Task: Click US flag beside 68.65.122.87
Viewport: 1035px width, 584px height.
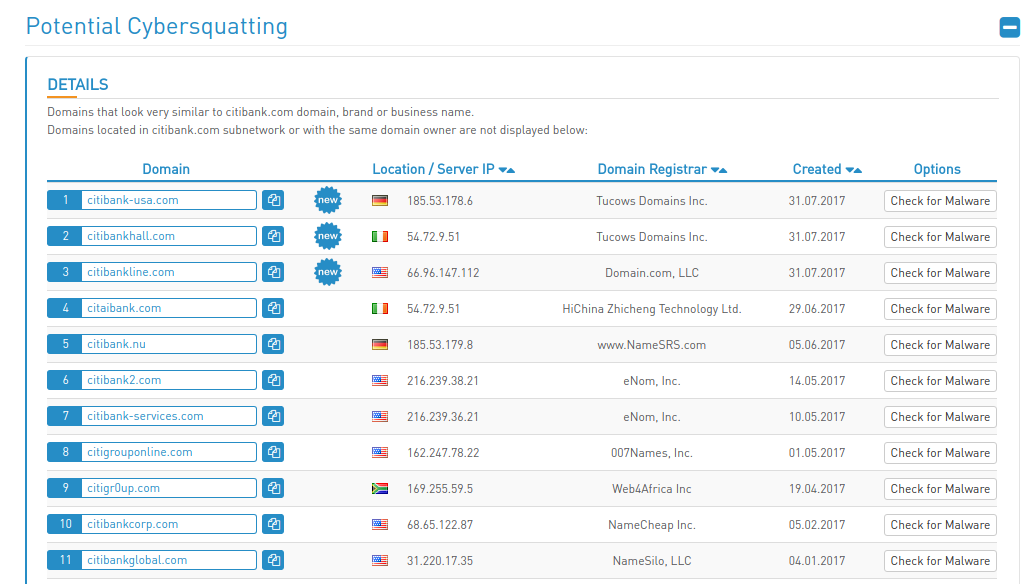Action: click(380, 525)
